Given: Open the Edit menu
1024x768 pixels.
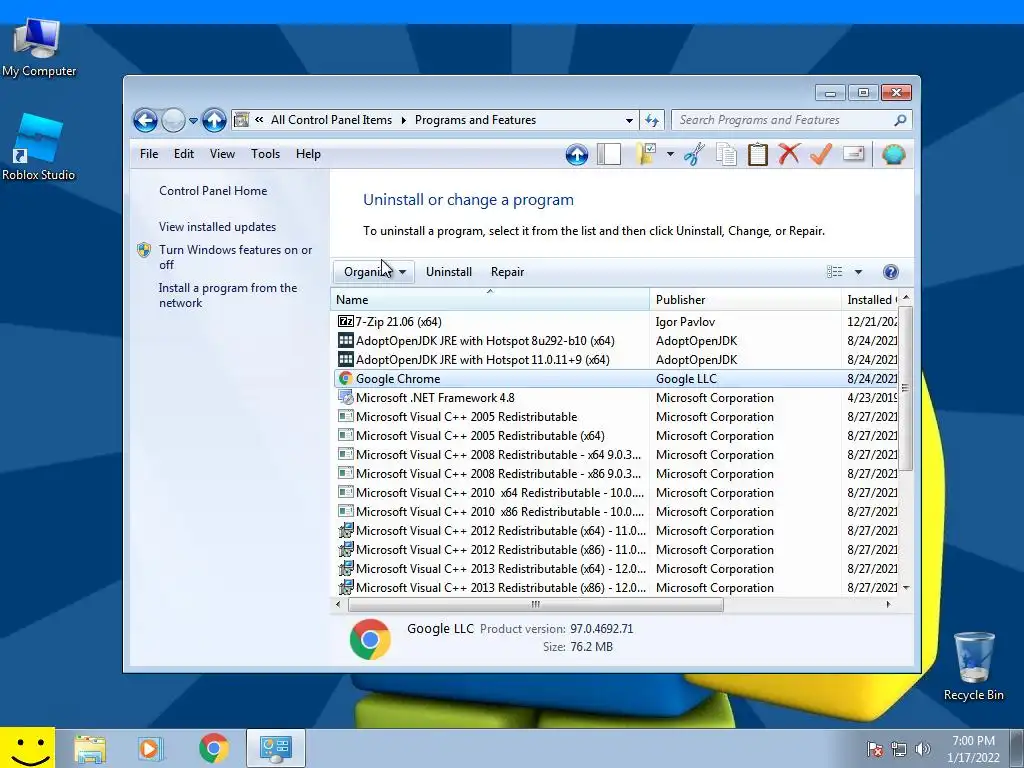Looking at the screenshot, I should [184, 154].
